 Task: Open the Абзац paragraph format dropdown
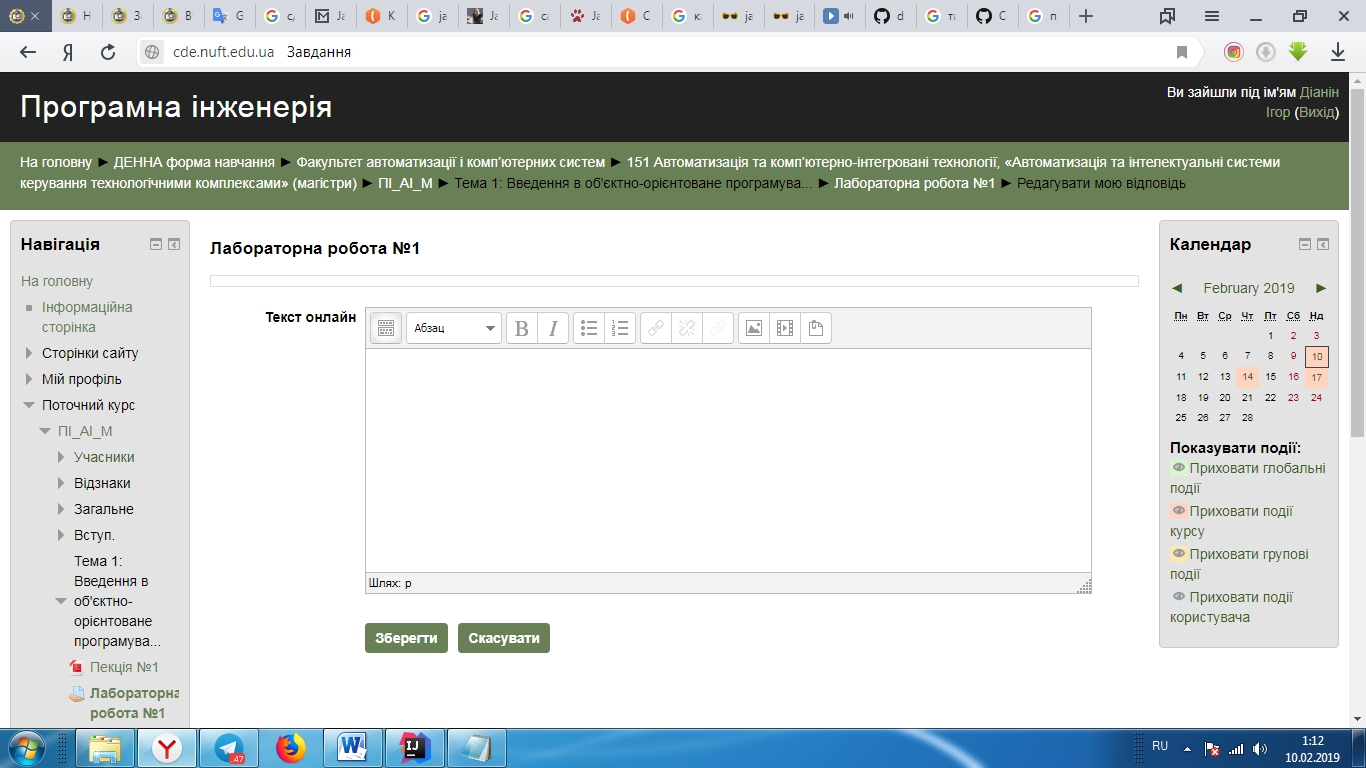coord(454,328)
